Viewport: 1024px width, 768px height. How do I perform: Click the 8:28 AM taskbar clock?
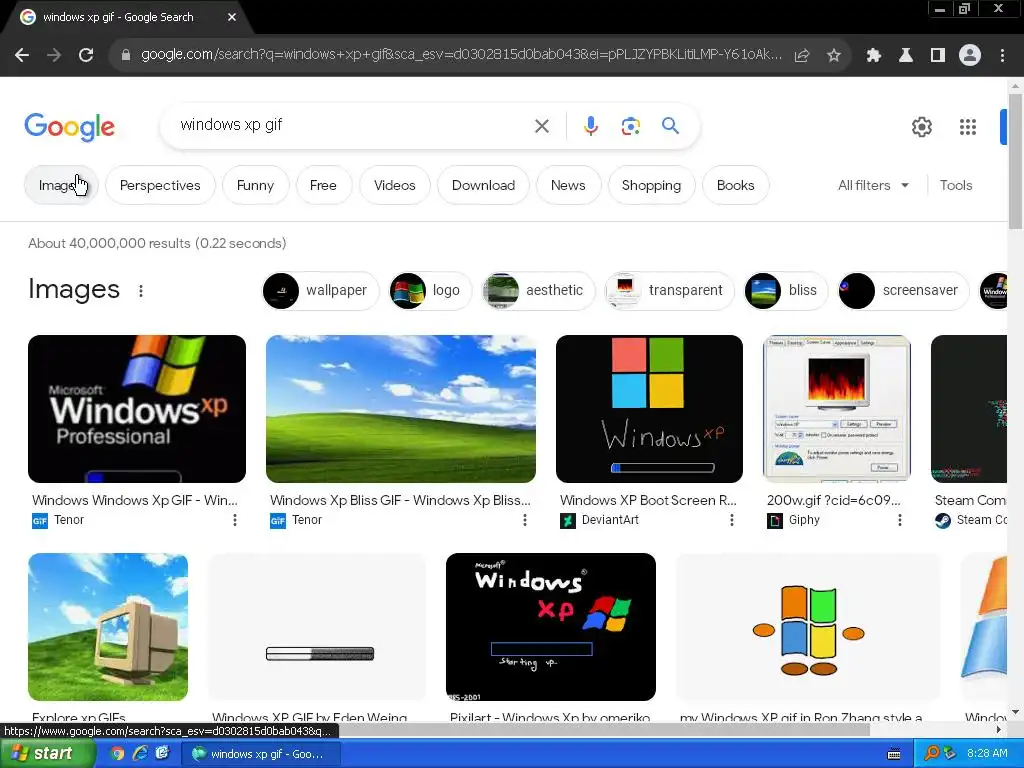pyautogui.click(x=987, y=754)
